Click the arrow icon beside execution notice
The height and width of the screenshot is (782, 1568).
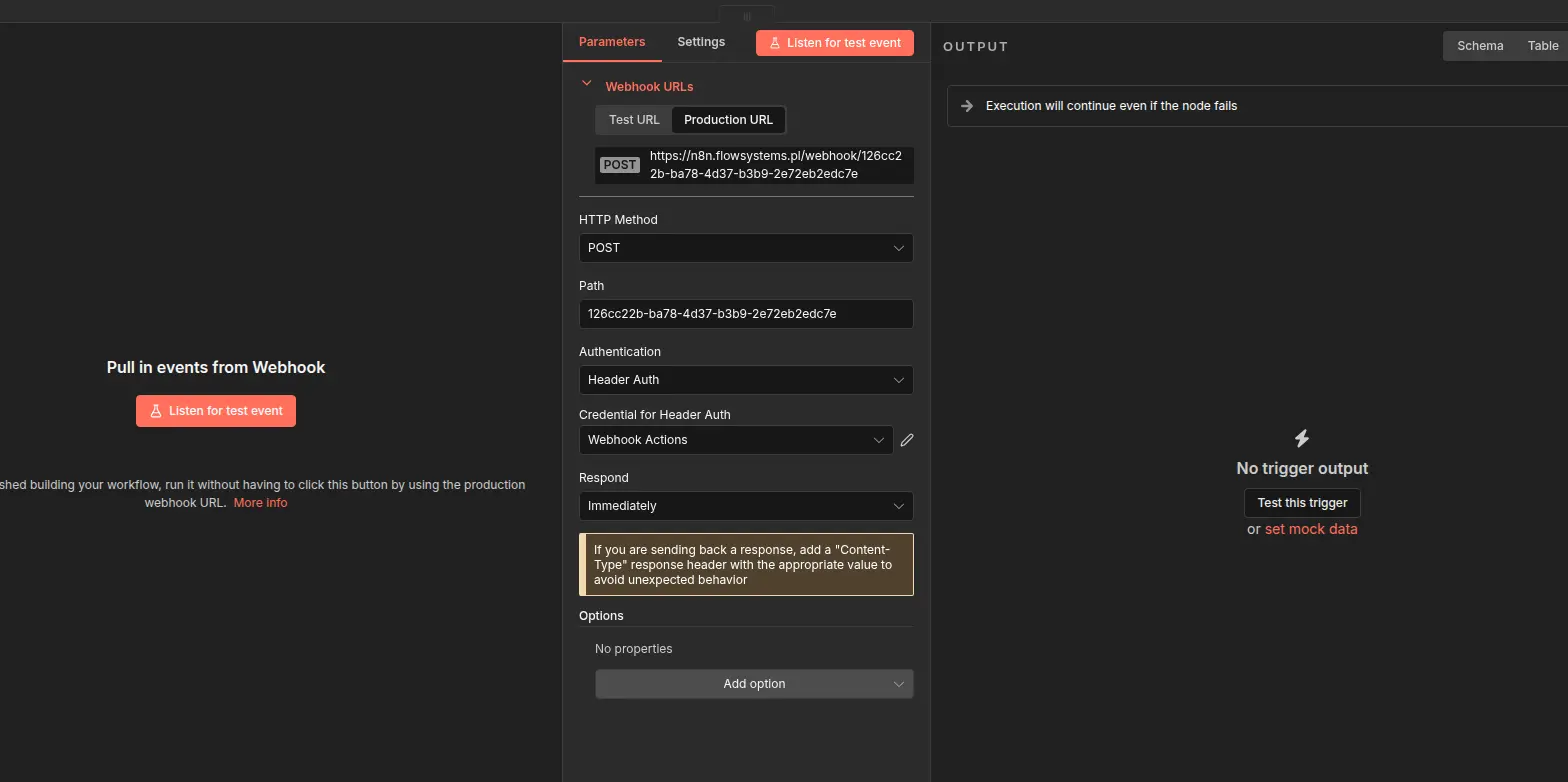click(967, 106)
